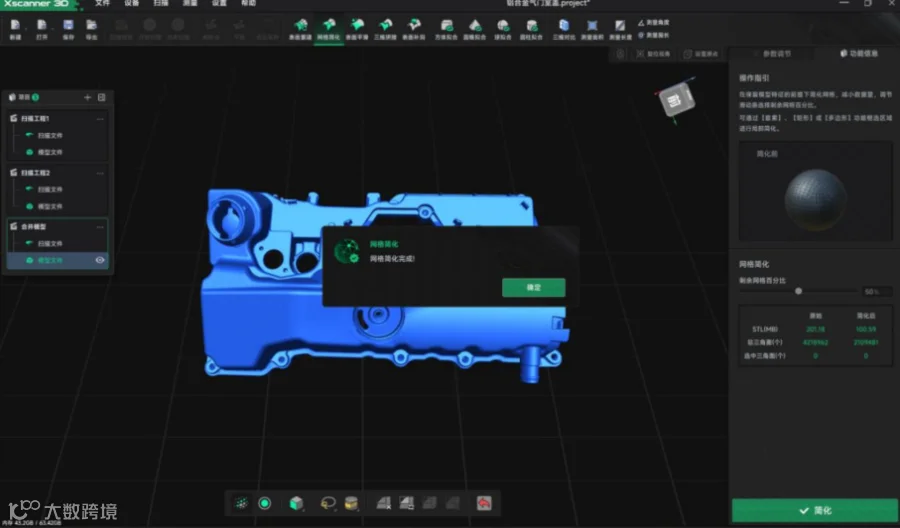The width and height of the screenshot is (900, 528).
Task: Toggle visibility eye of selected model file
Action: (100, 260)
